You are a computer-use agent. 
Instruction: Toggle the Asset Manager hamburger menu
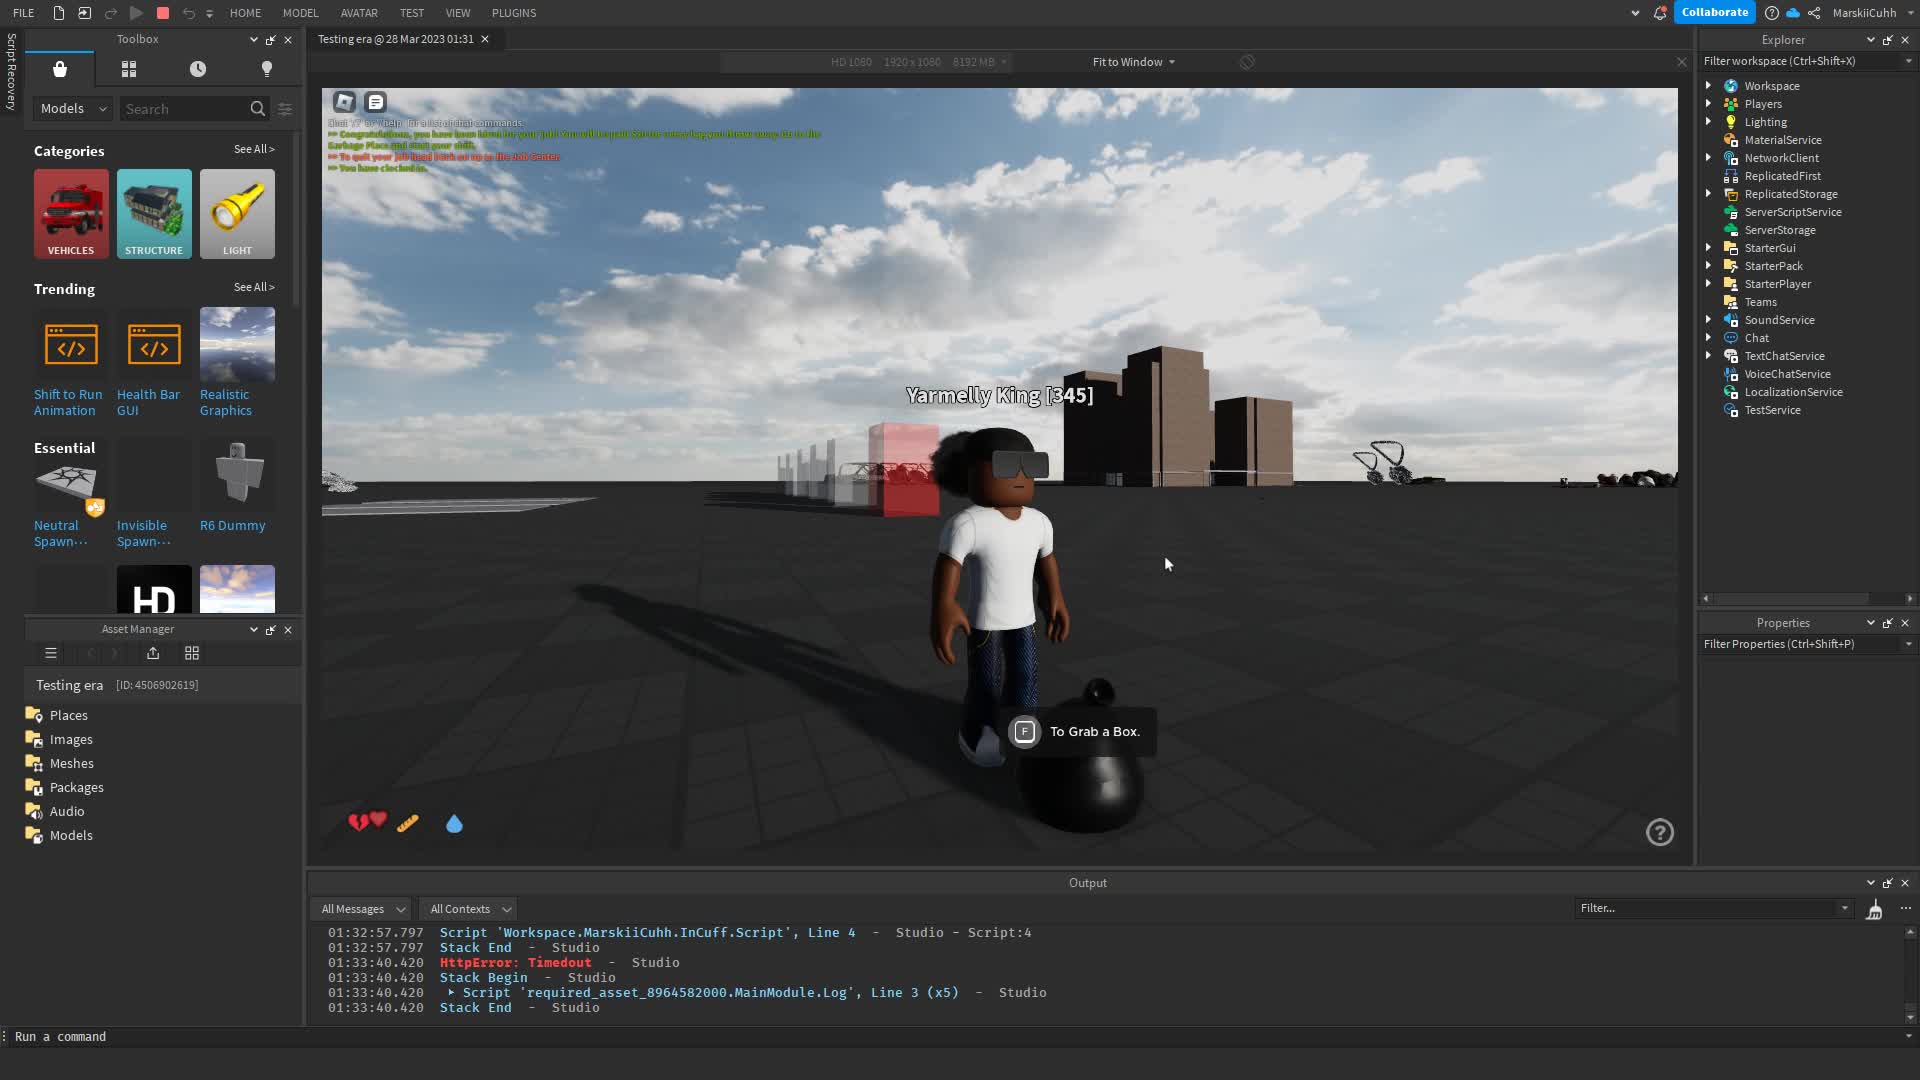click(x=51, y=653)
